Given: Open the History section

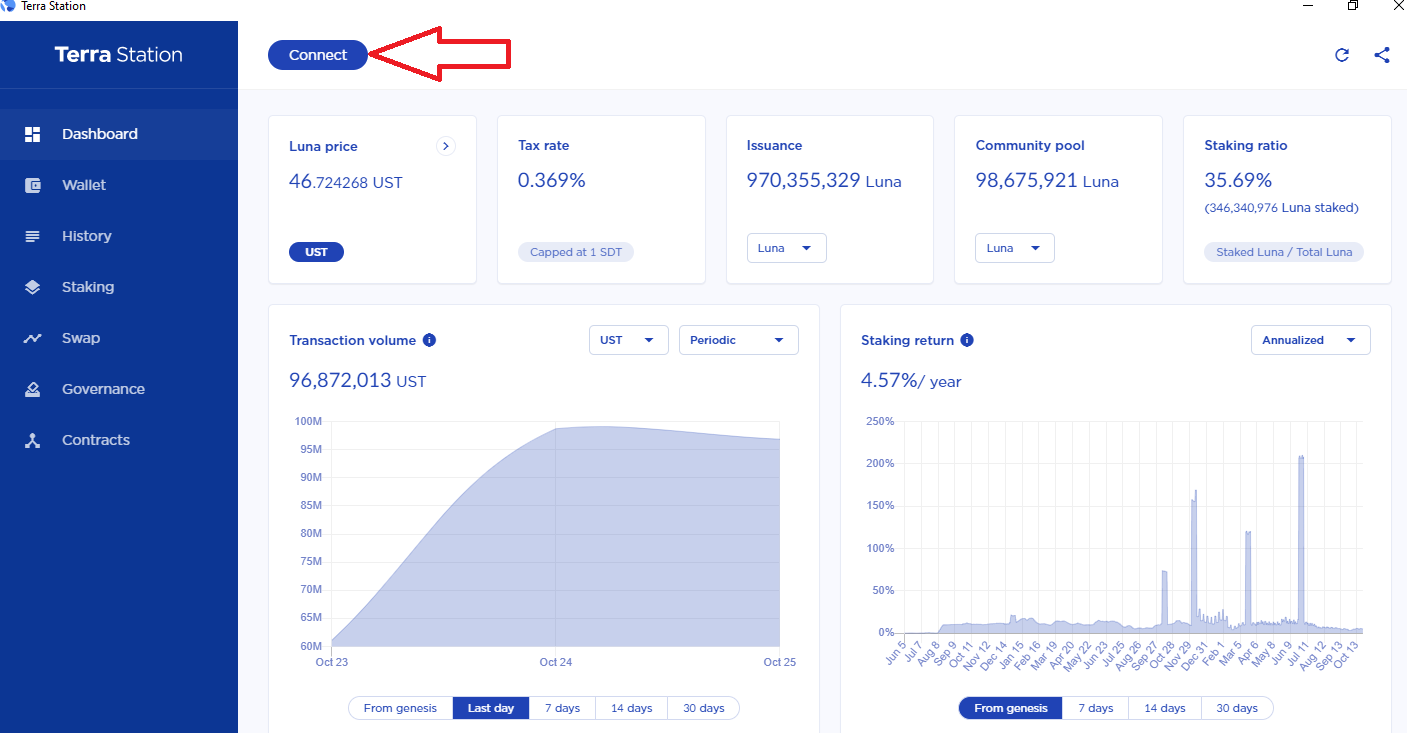Looking at the screenshot, I should point(119,236).
